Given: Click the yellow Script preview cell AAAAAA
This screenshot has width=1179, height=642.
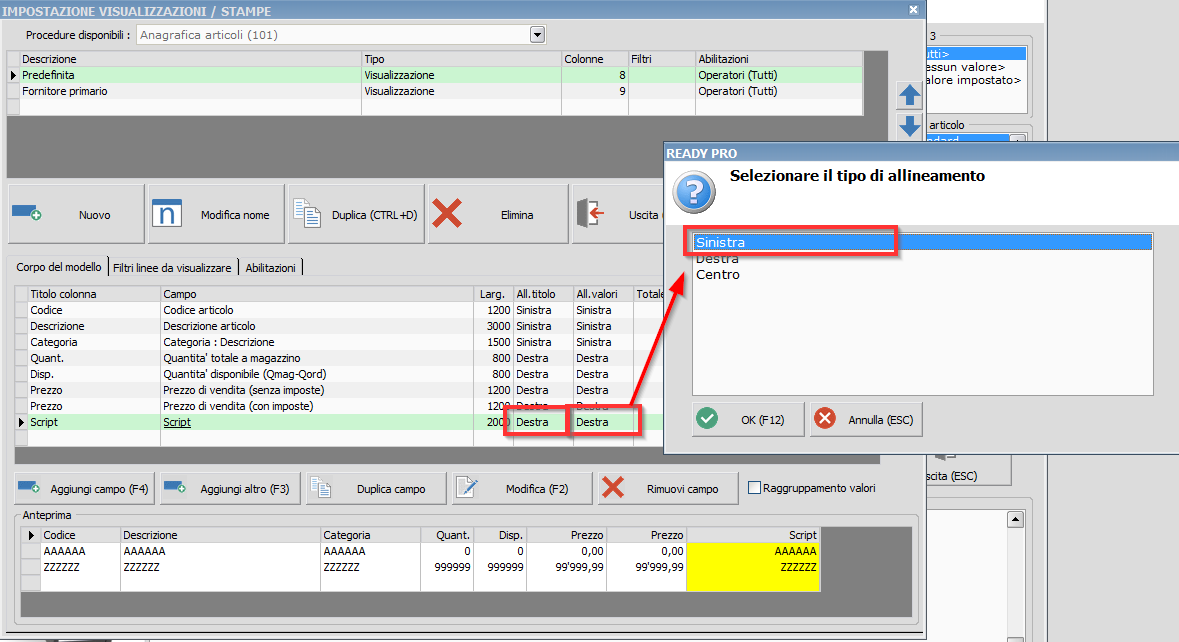Looking at the screenshot, I should (753, 551).
